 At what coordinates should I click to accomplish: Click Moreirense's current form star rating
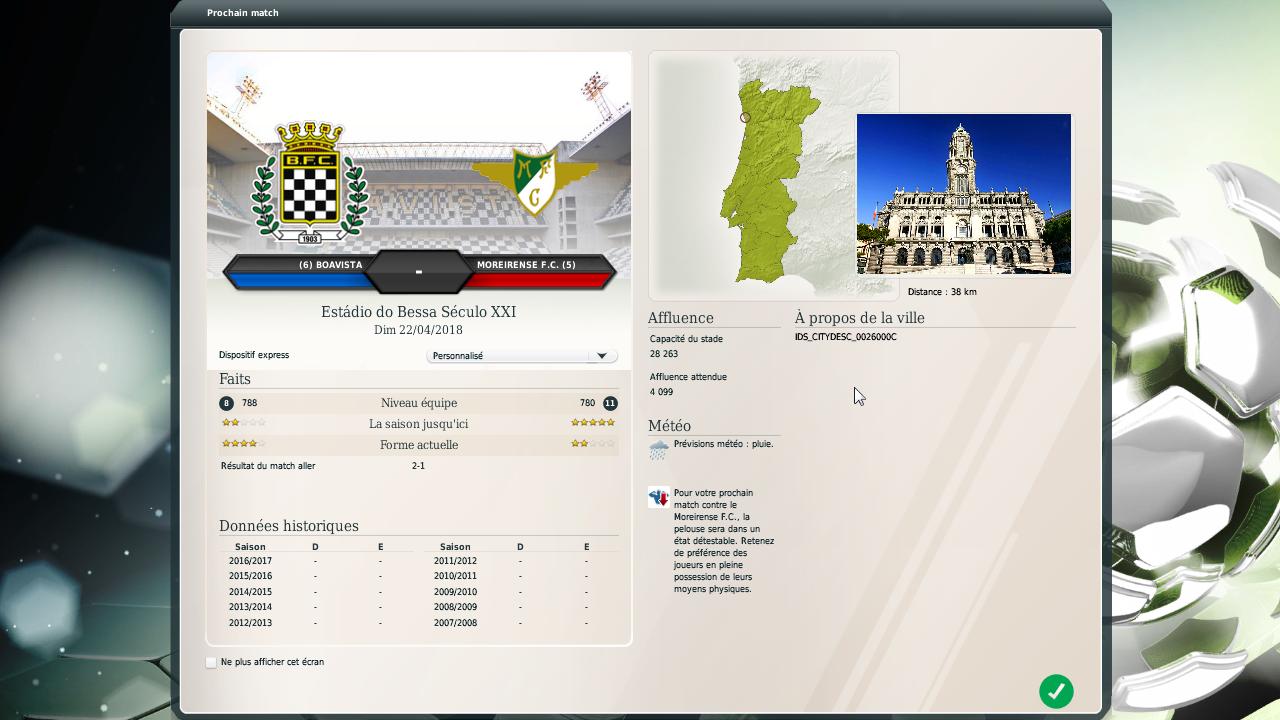[593, 443]
